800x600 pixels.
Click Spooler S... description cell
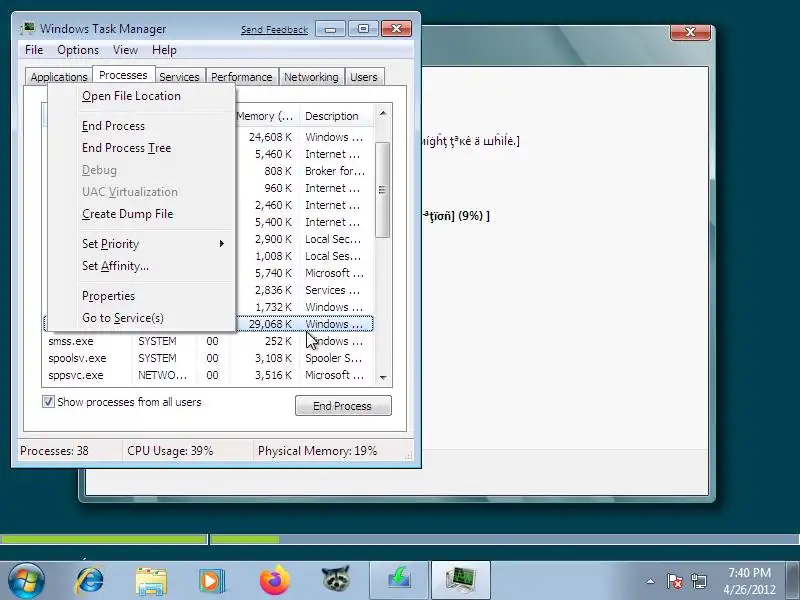tap(334, 358)
